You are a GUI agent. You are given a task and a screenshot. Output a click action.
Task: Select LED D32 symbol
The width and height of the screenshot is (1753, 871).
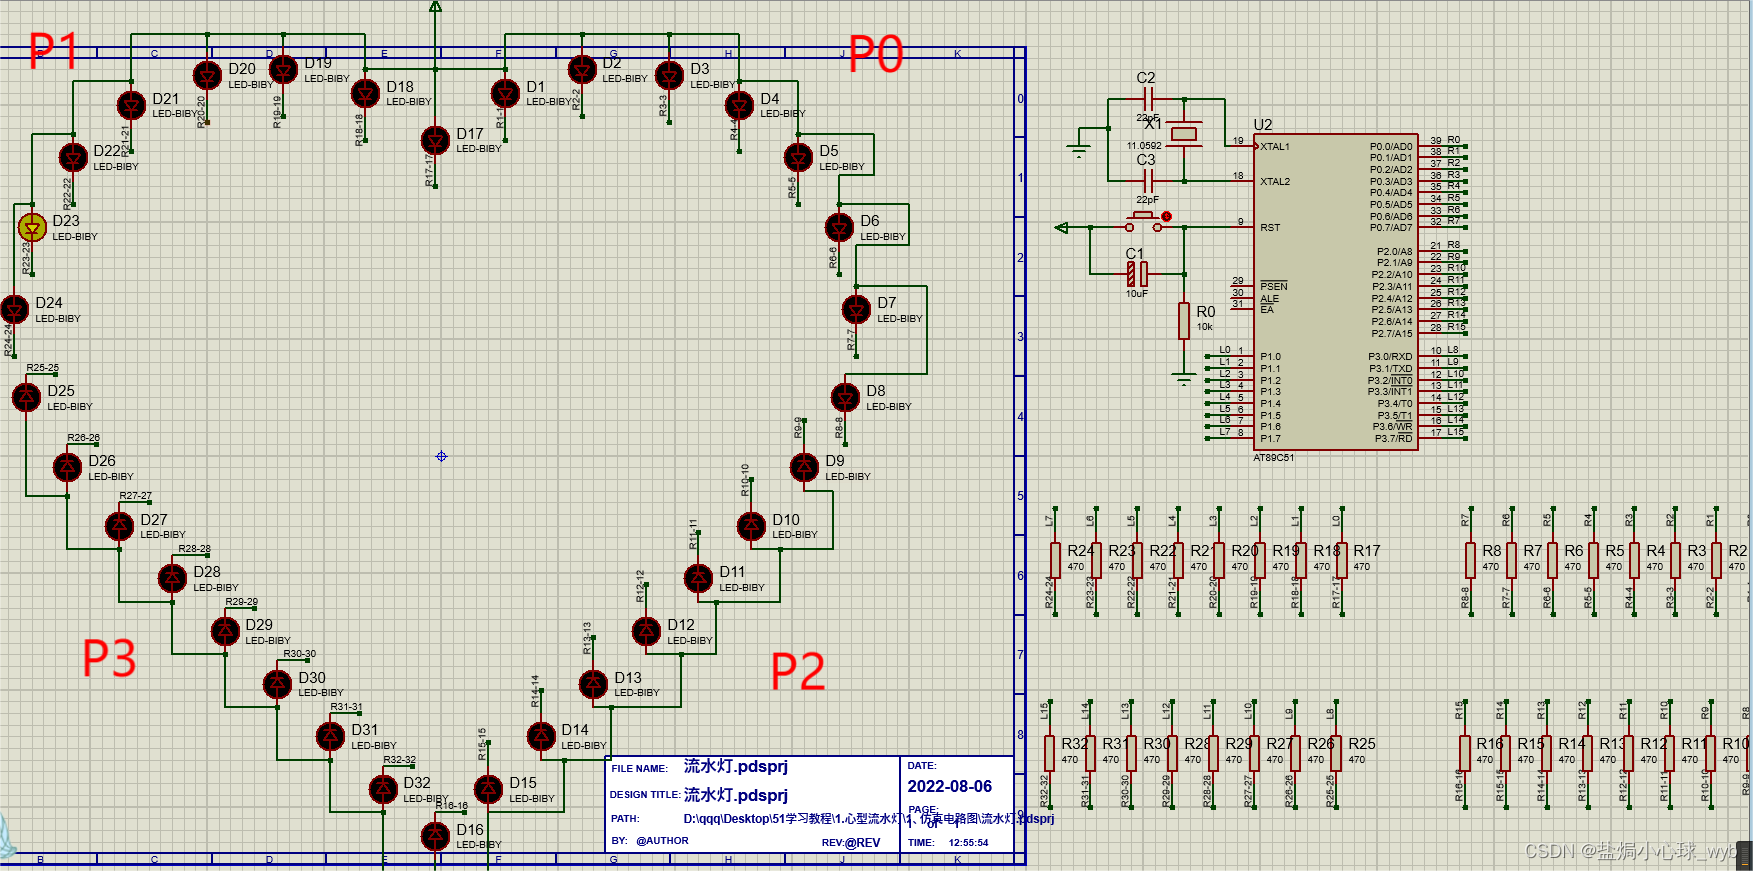[383, 789]
